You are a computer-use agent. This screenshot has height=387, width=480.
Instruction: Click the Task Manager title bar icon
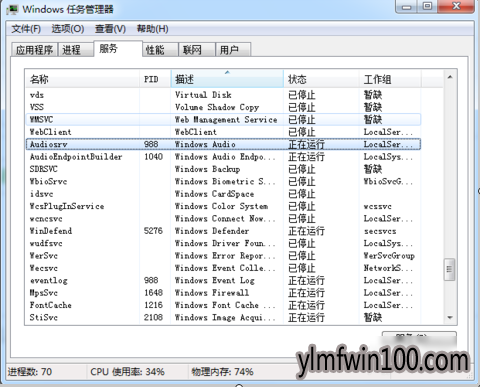click(12, 9)
